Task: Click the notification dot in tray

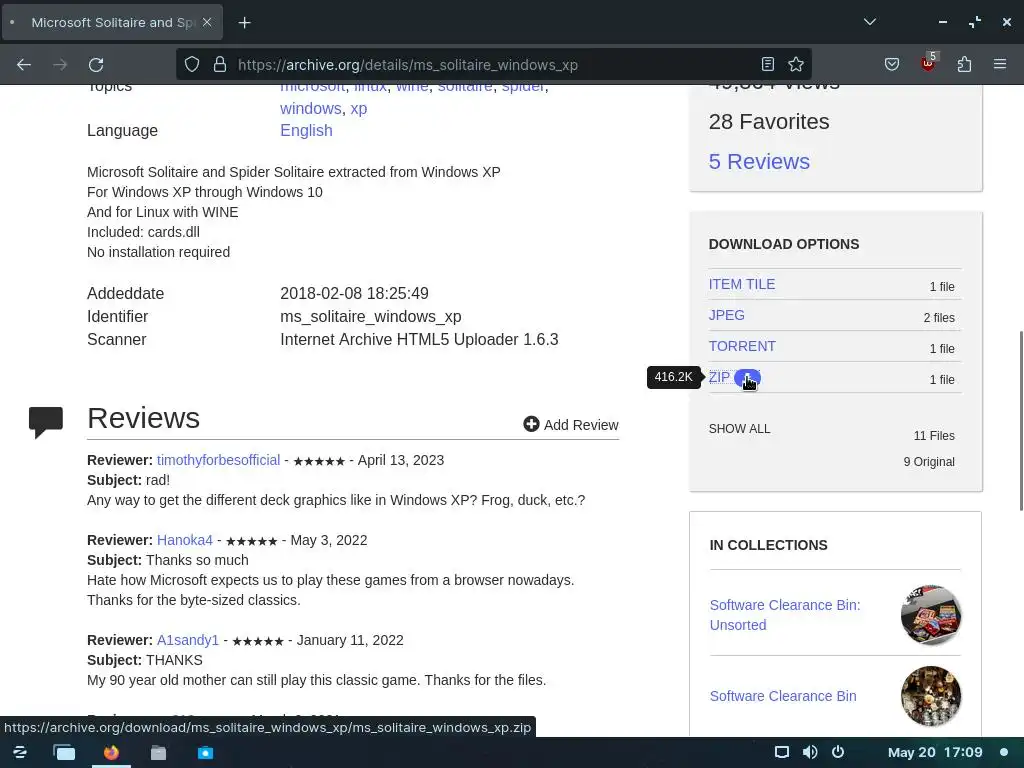Action: coord(1004,752)
